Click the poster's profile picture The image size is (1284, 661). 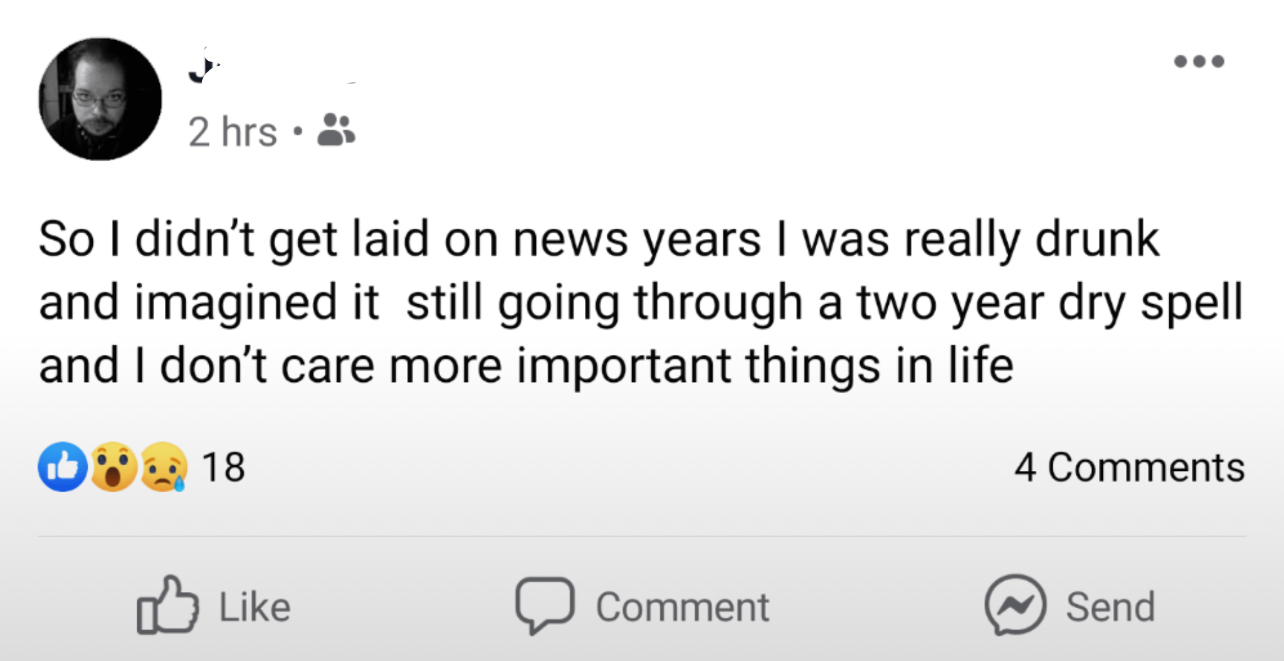coord(100,99)
